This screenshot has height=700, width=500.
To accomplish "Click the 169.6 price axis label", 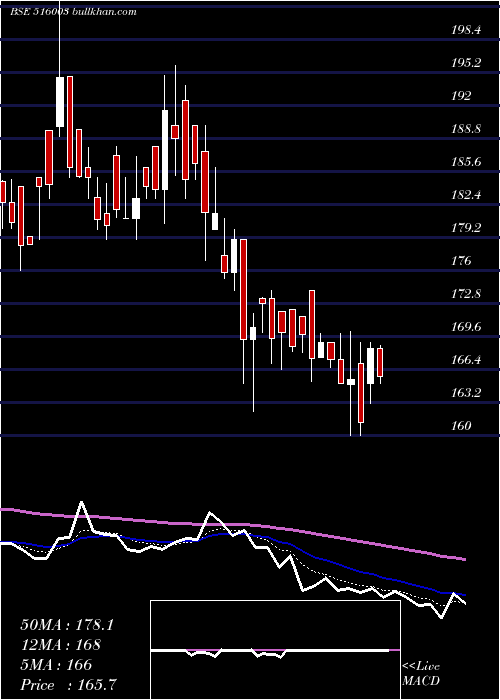I will (x=466, y=326).
